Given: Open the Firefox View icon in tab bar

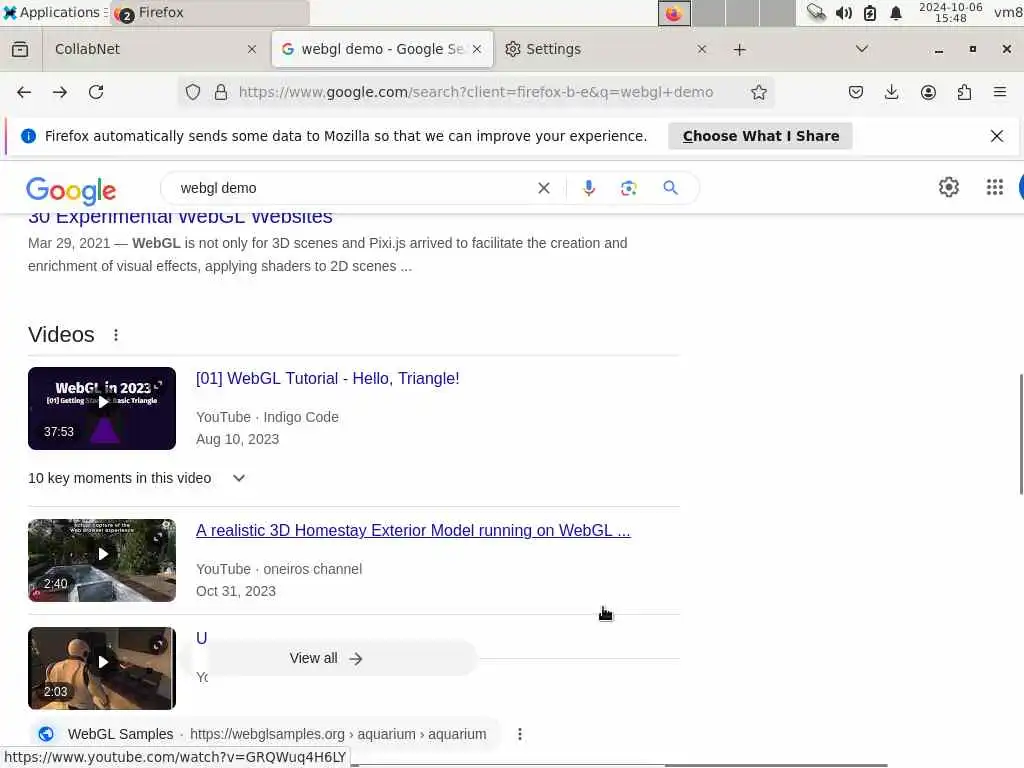Looking at the screenshot, I should point(20,50).
